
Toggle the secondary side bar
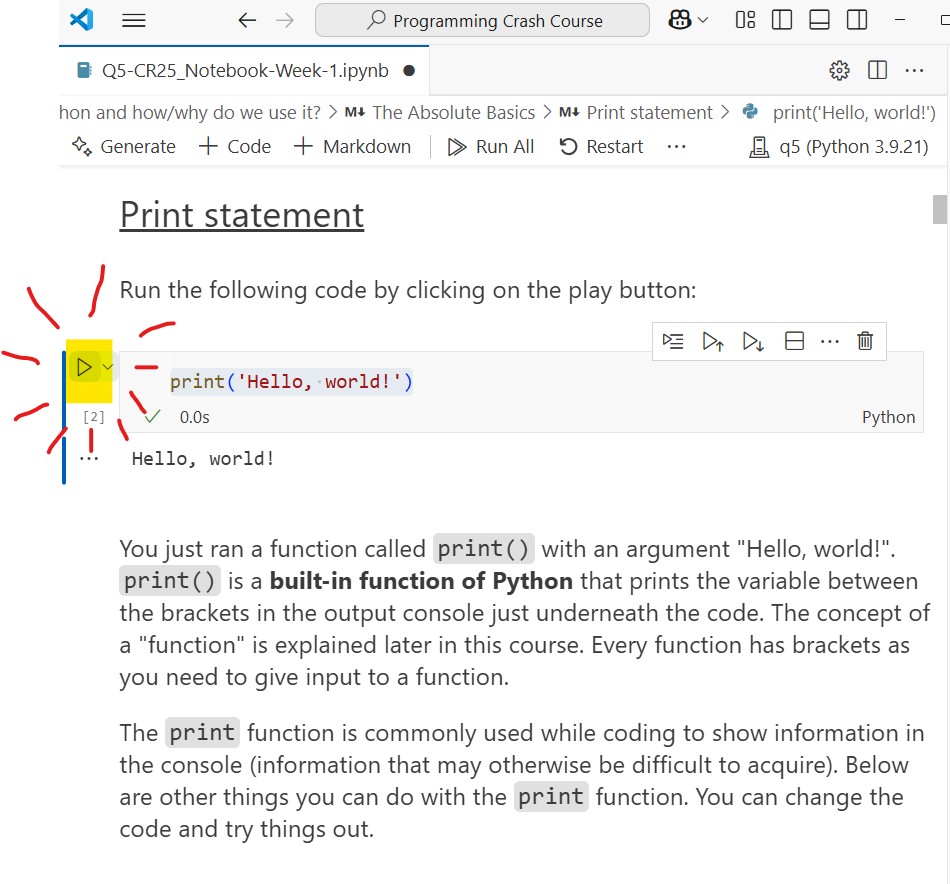click(x=857, y=20)
